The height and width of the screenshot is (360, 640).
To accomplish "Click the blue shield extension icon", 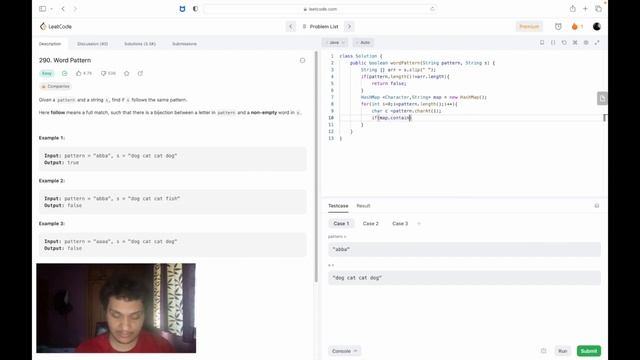I will pos(182,9).
